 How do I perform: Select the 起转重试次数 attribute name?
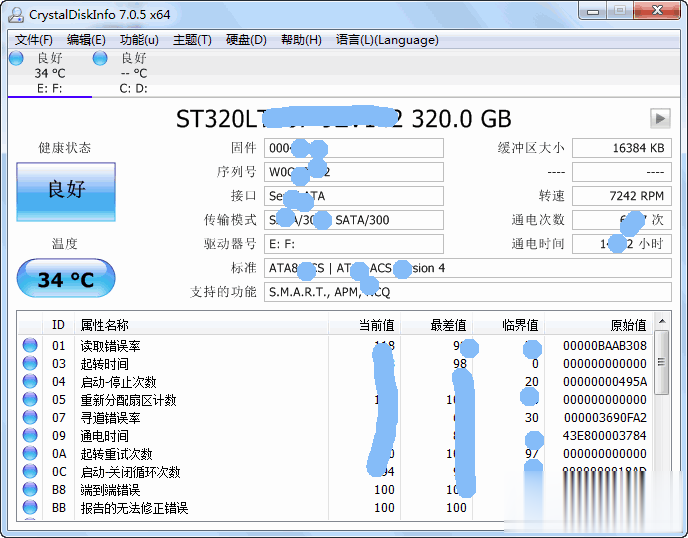pos(116,454)
